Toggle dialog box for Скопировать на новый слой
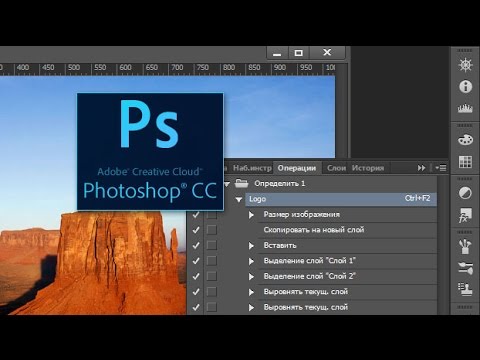The width and height of the screenshot is (480, 360). tap(212, 230)
